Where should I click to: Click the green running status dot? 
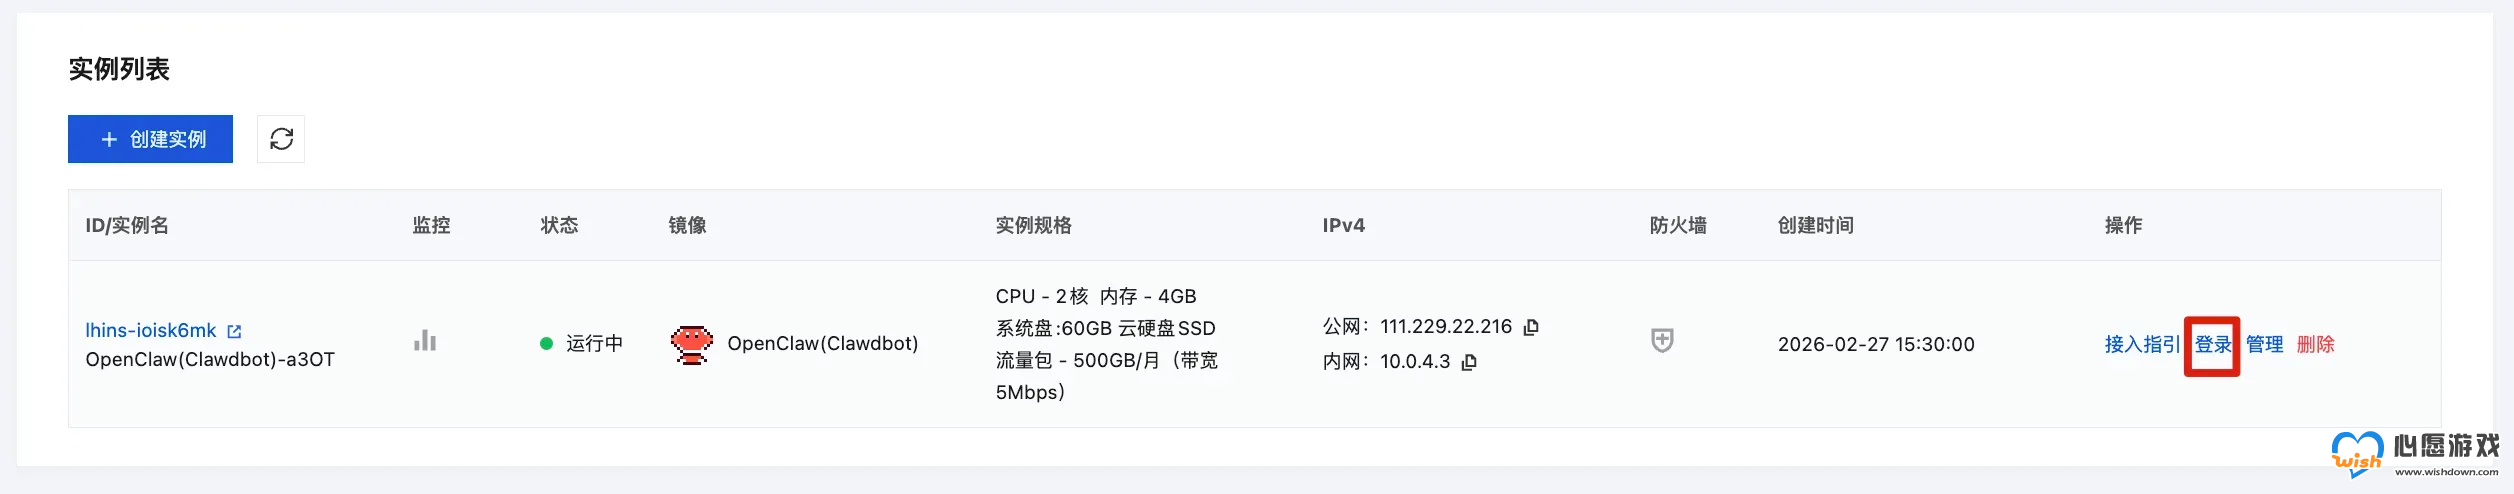[546, 344]
